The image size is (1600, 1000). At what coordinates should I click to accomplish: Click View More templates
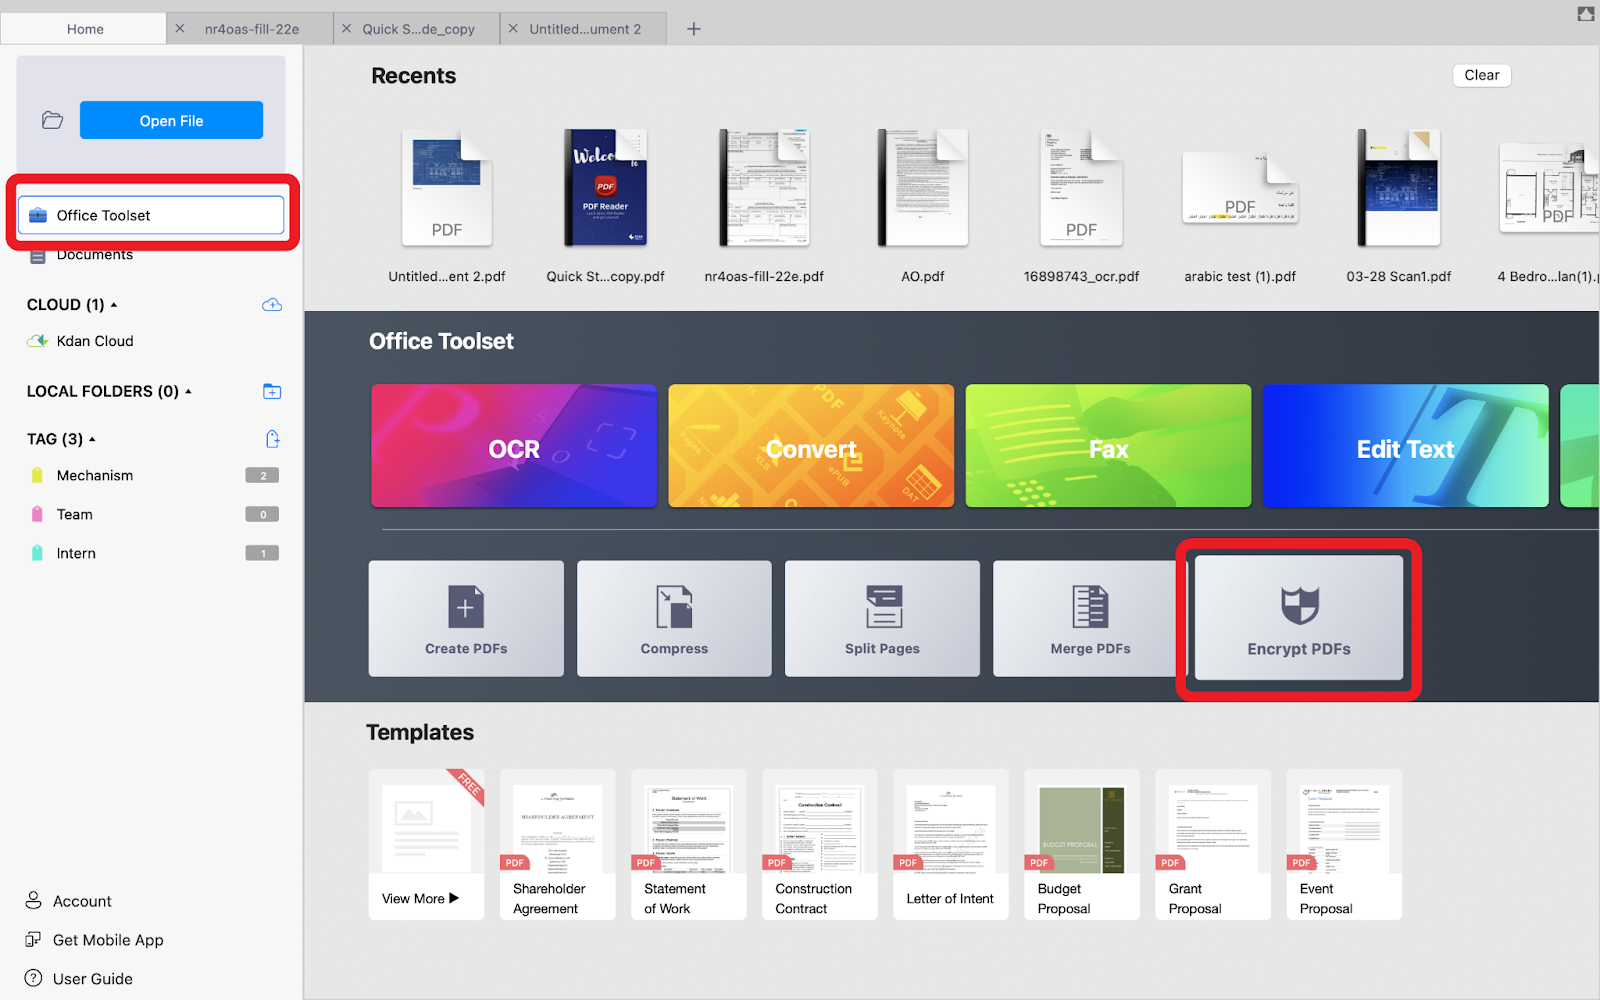pyautogui.click(x=426, y=844)
